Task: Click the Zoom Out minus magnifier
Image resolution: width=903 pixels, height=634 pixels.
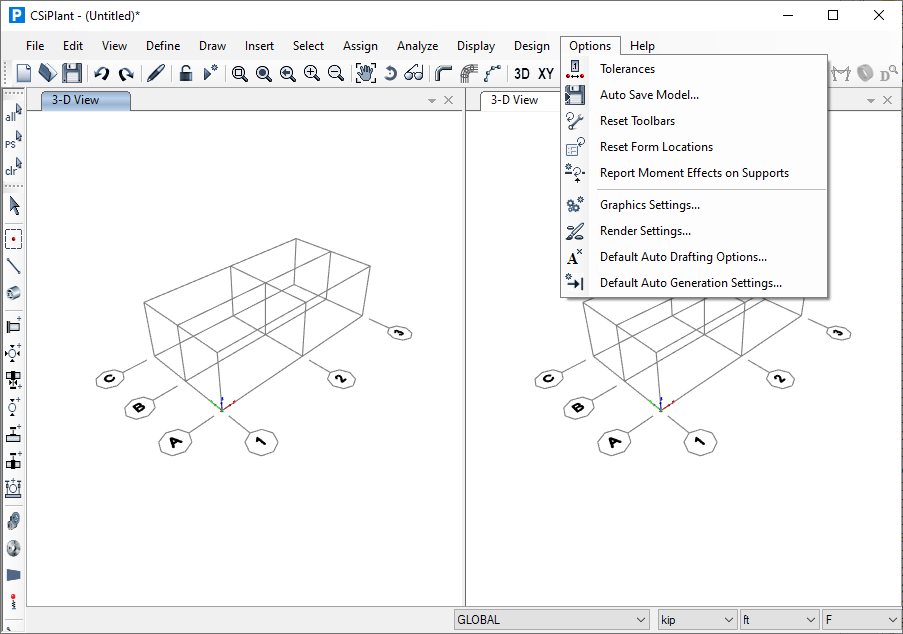Action: [x=336, y=74]
